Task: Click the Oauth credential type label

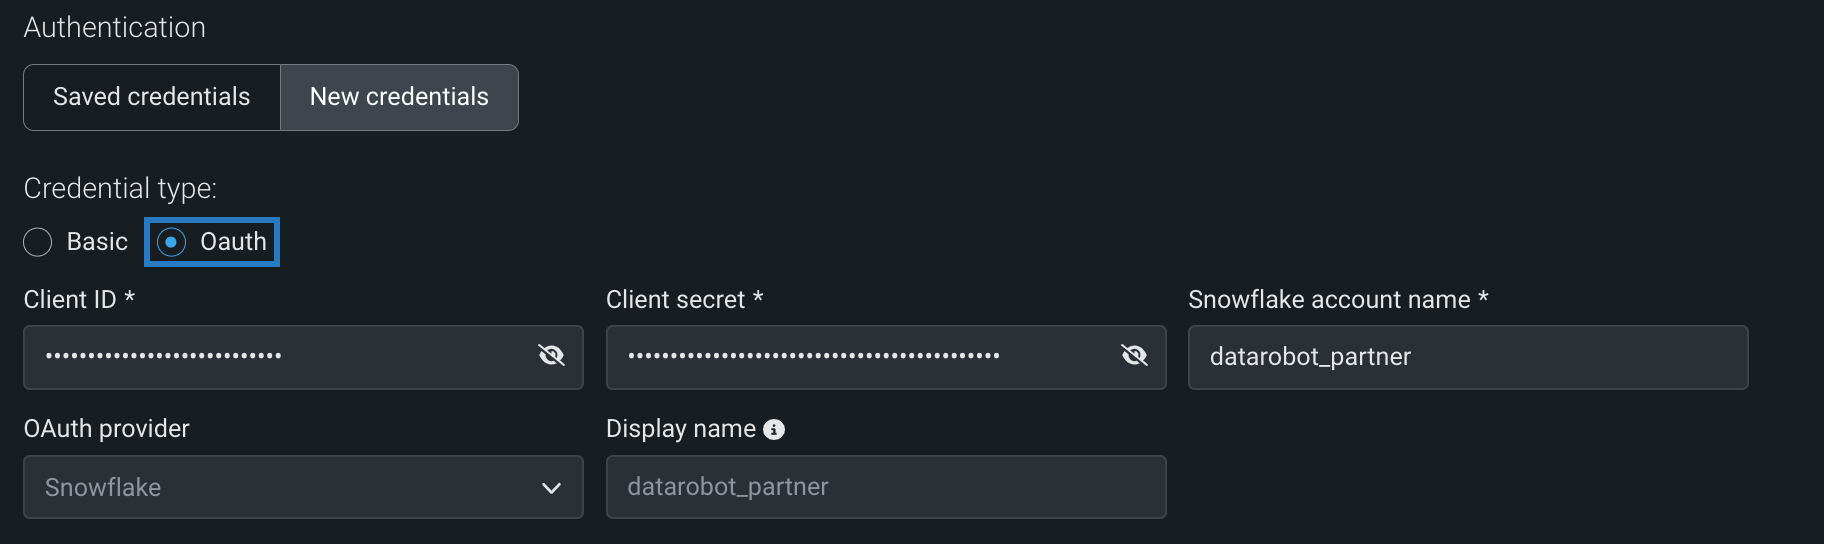Action: tap(233, 242)
